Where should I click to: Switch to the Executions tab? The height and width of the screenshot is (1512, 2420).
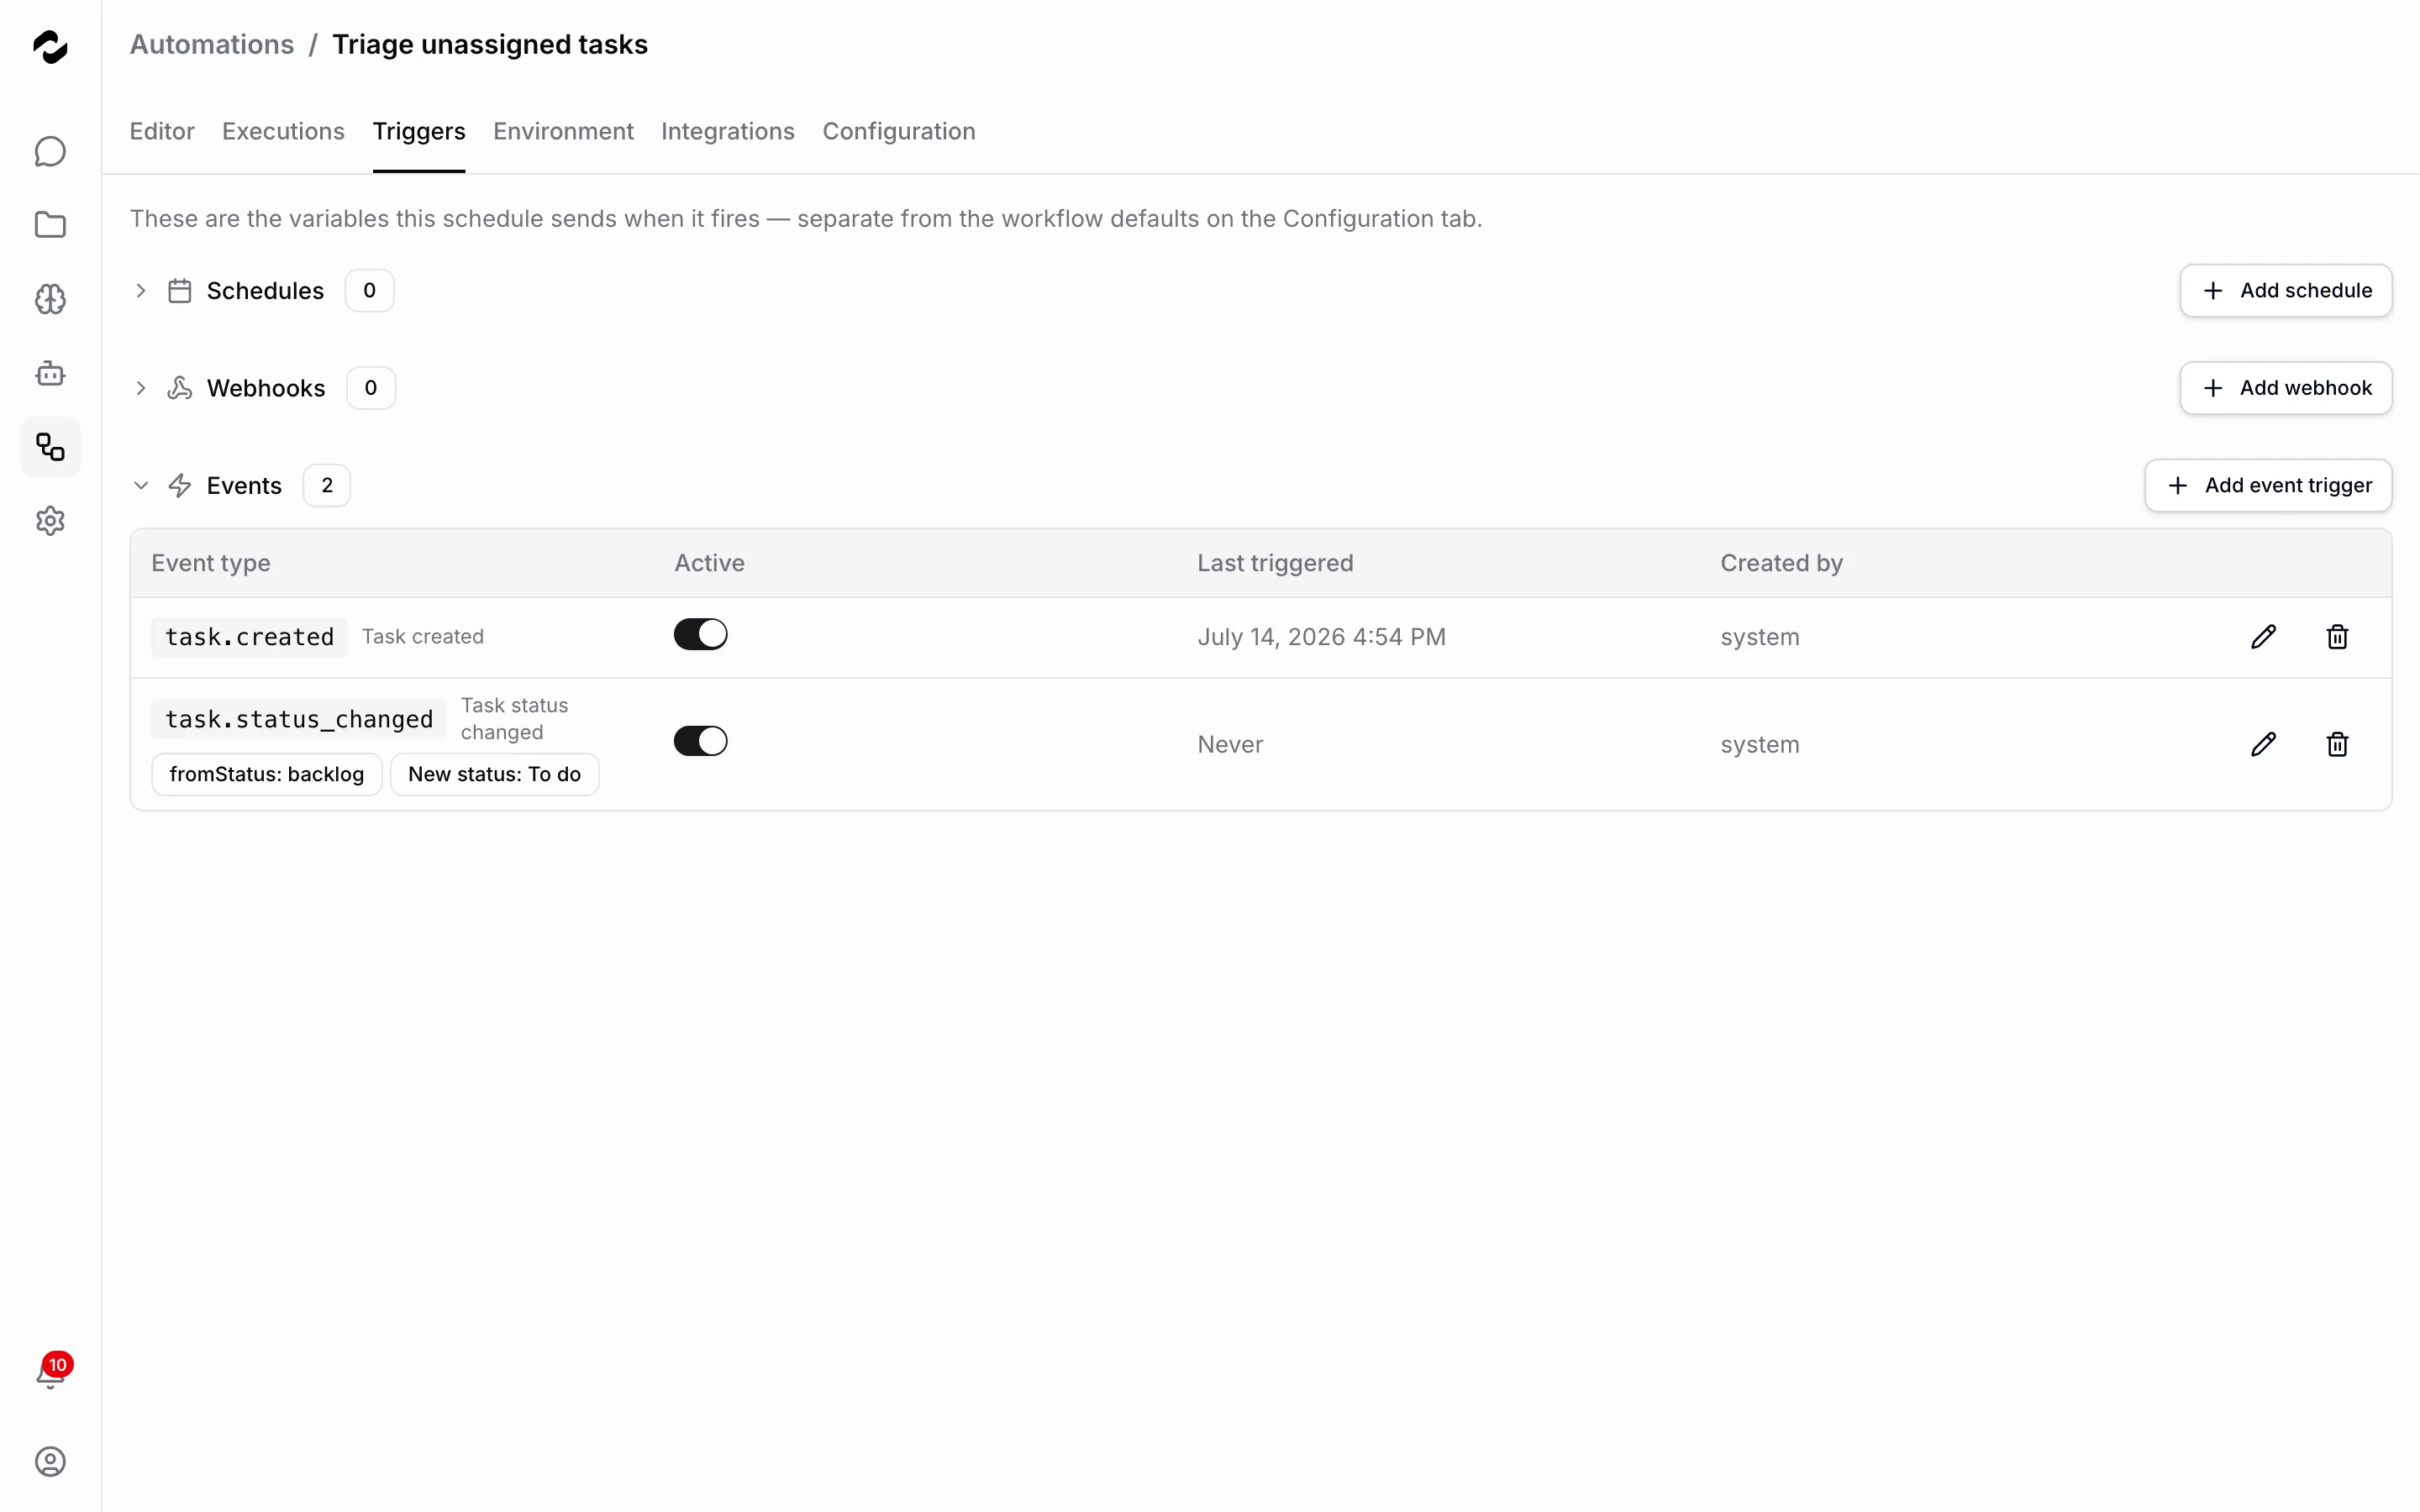click(x=283, y=131)
